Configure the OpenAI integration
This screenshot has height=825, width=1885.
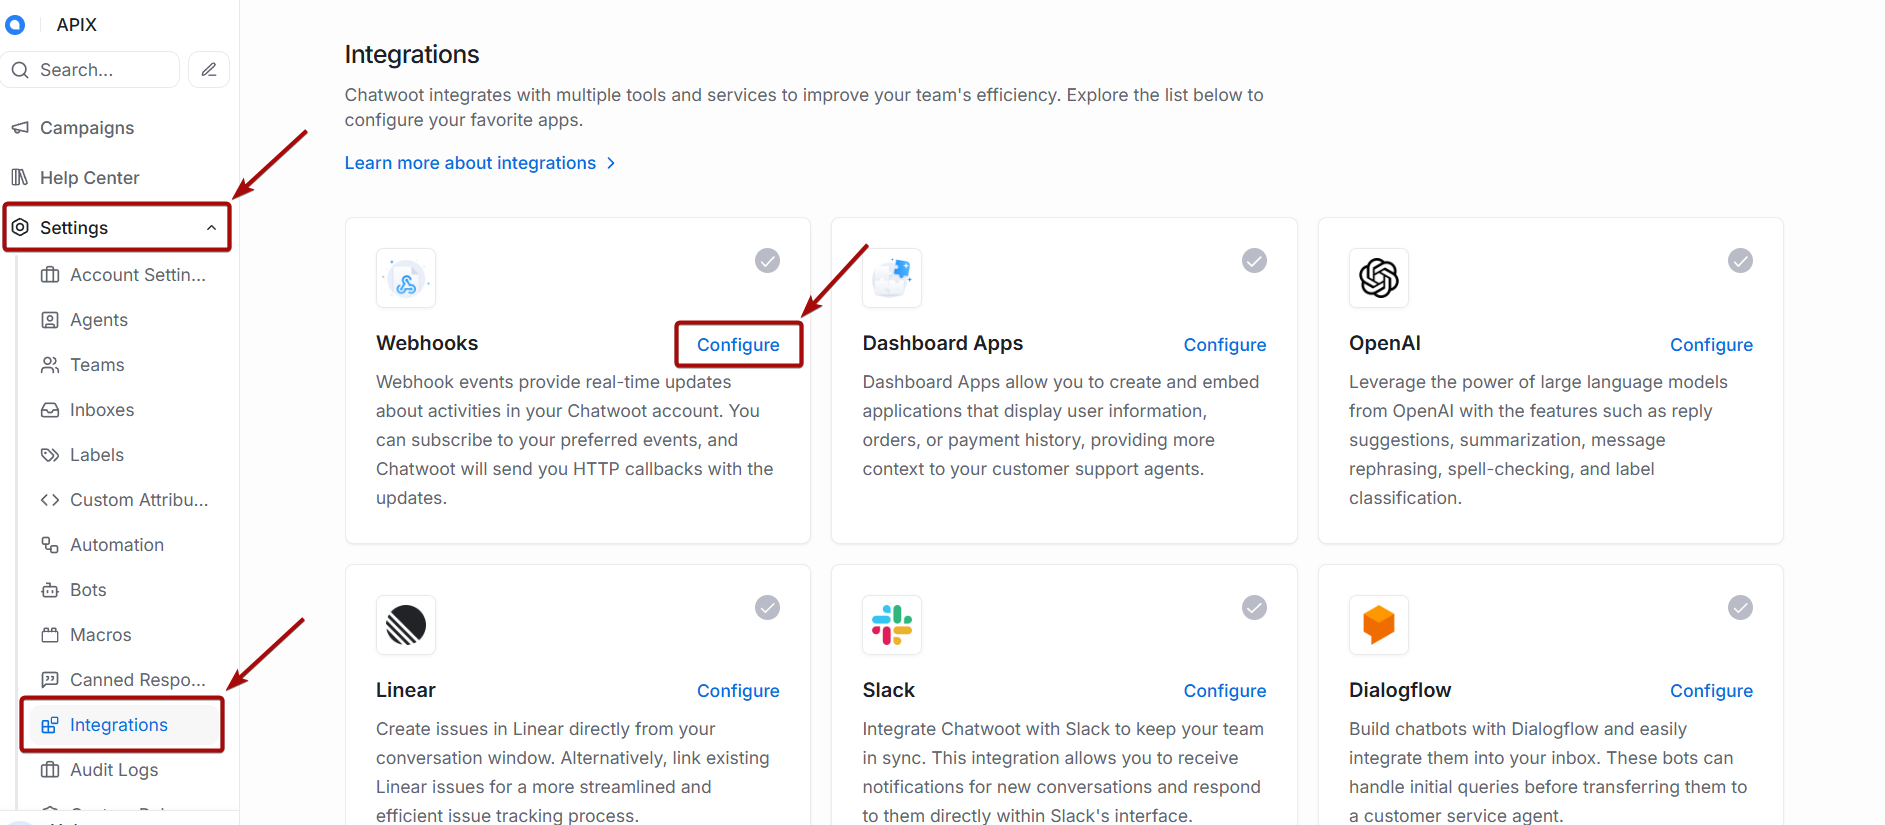1711,345
